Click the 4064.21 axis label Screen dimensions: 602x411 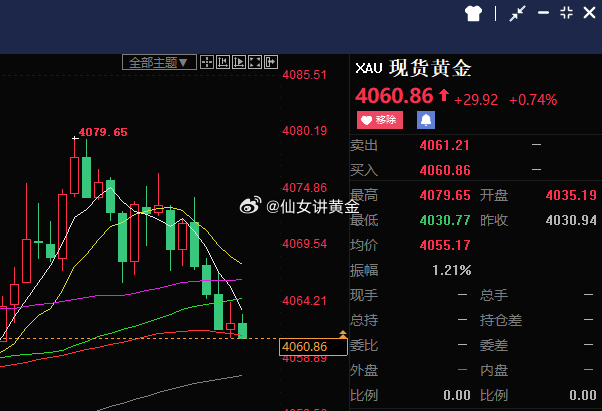pos(304,300)
